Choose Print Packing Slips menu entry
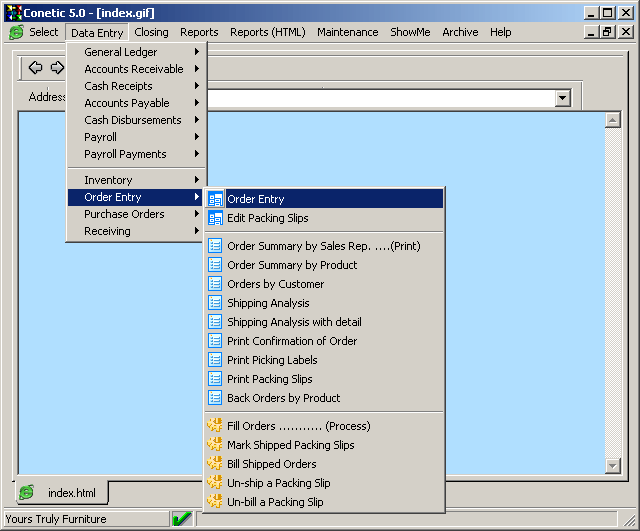 point(269,379)
